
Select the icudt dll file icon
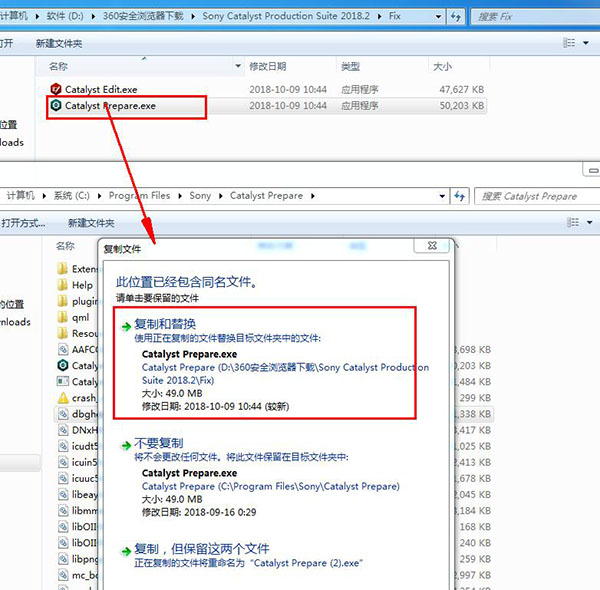tap(63, 446)
